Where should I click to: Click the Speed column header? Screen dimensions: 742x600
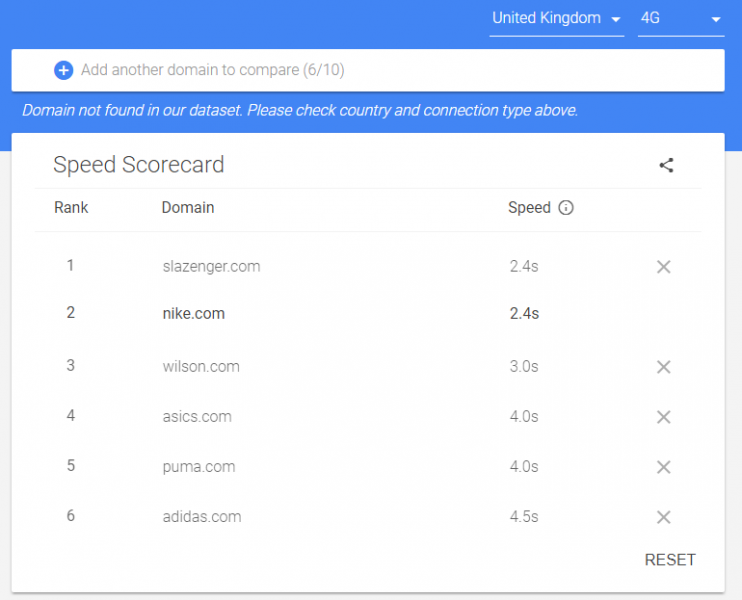529,208
